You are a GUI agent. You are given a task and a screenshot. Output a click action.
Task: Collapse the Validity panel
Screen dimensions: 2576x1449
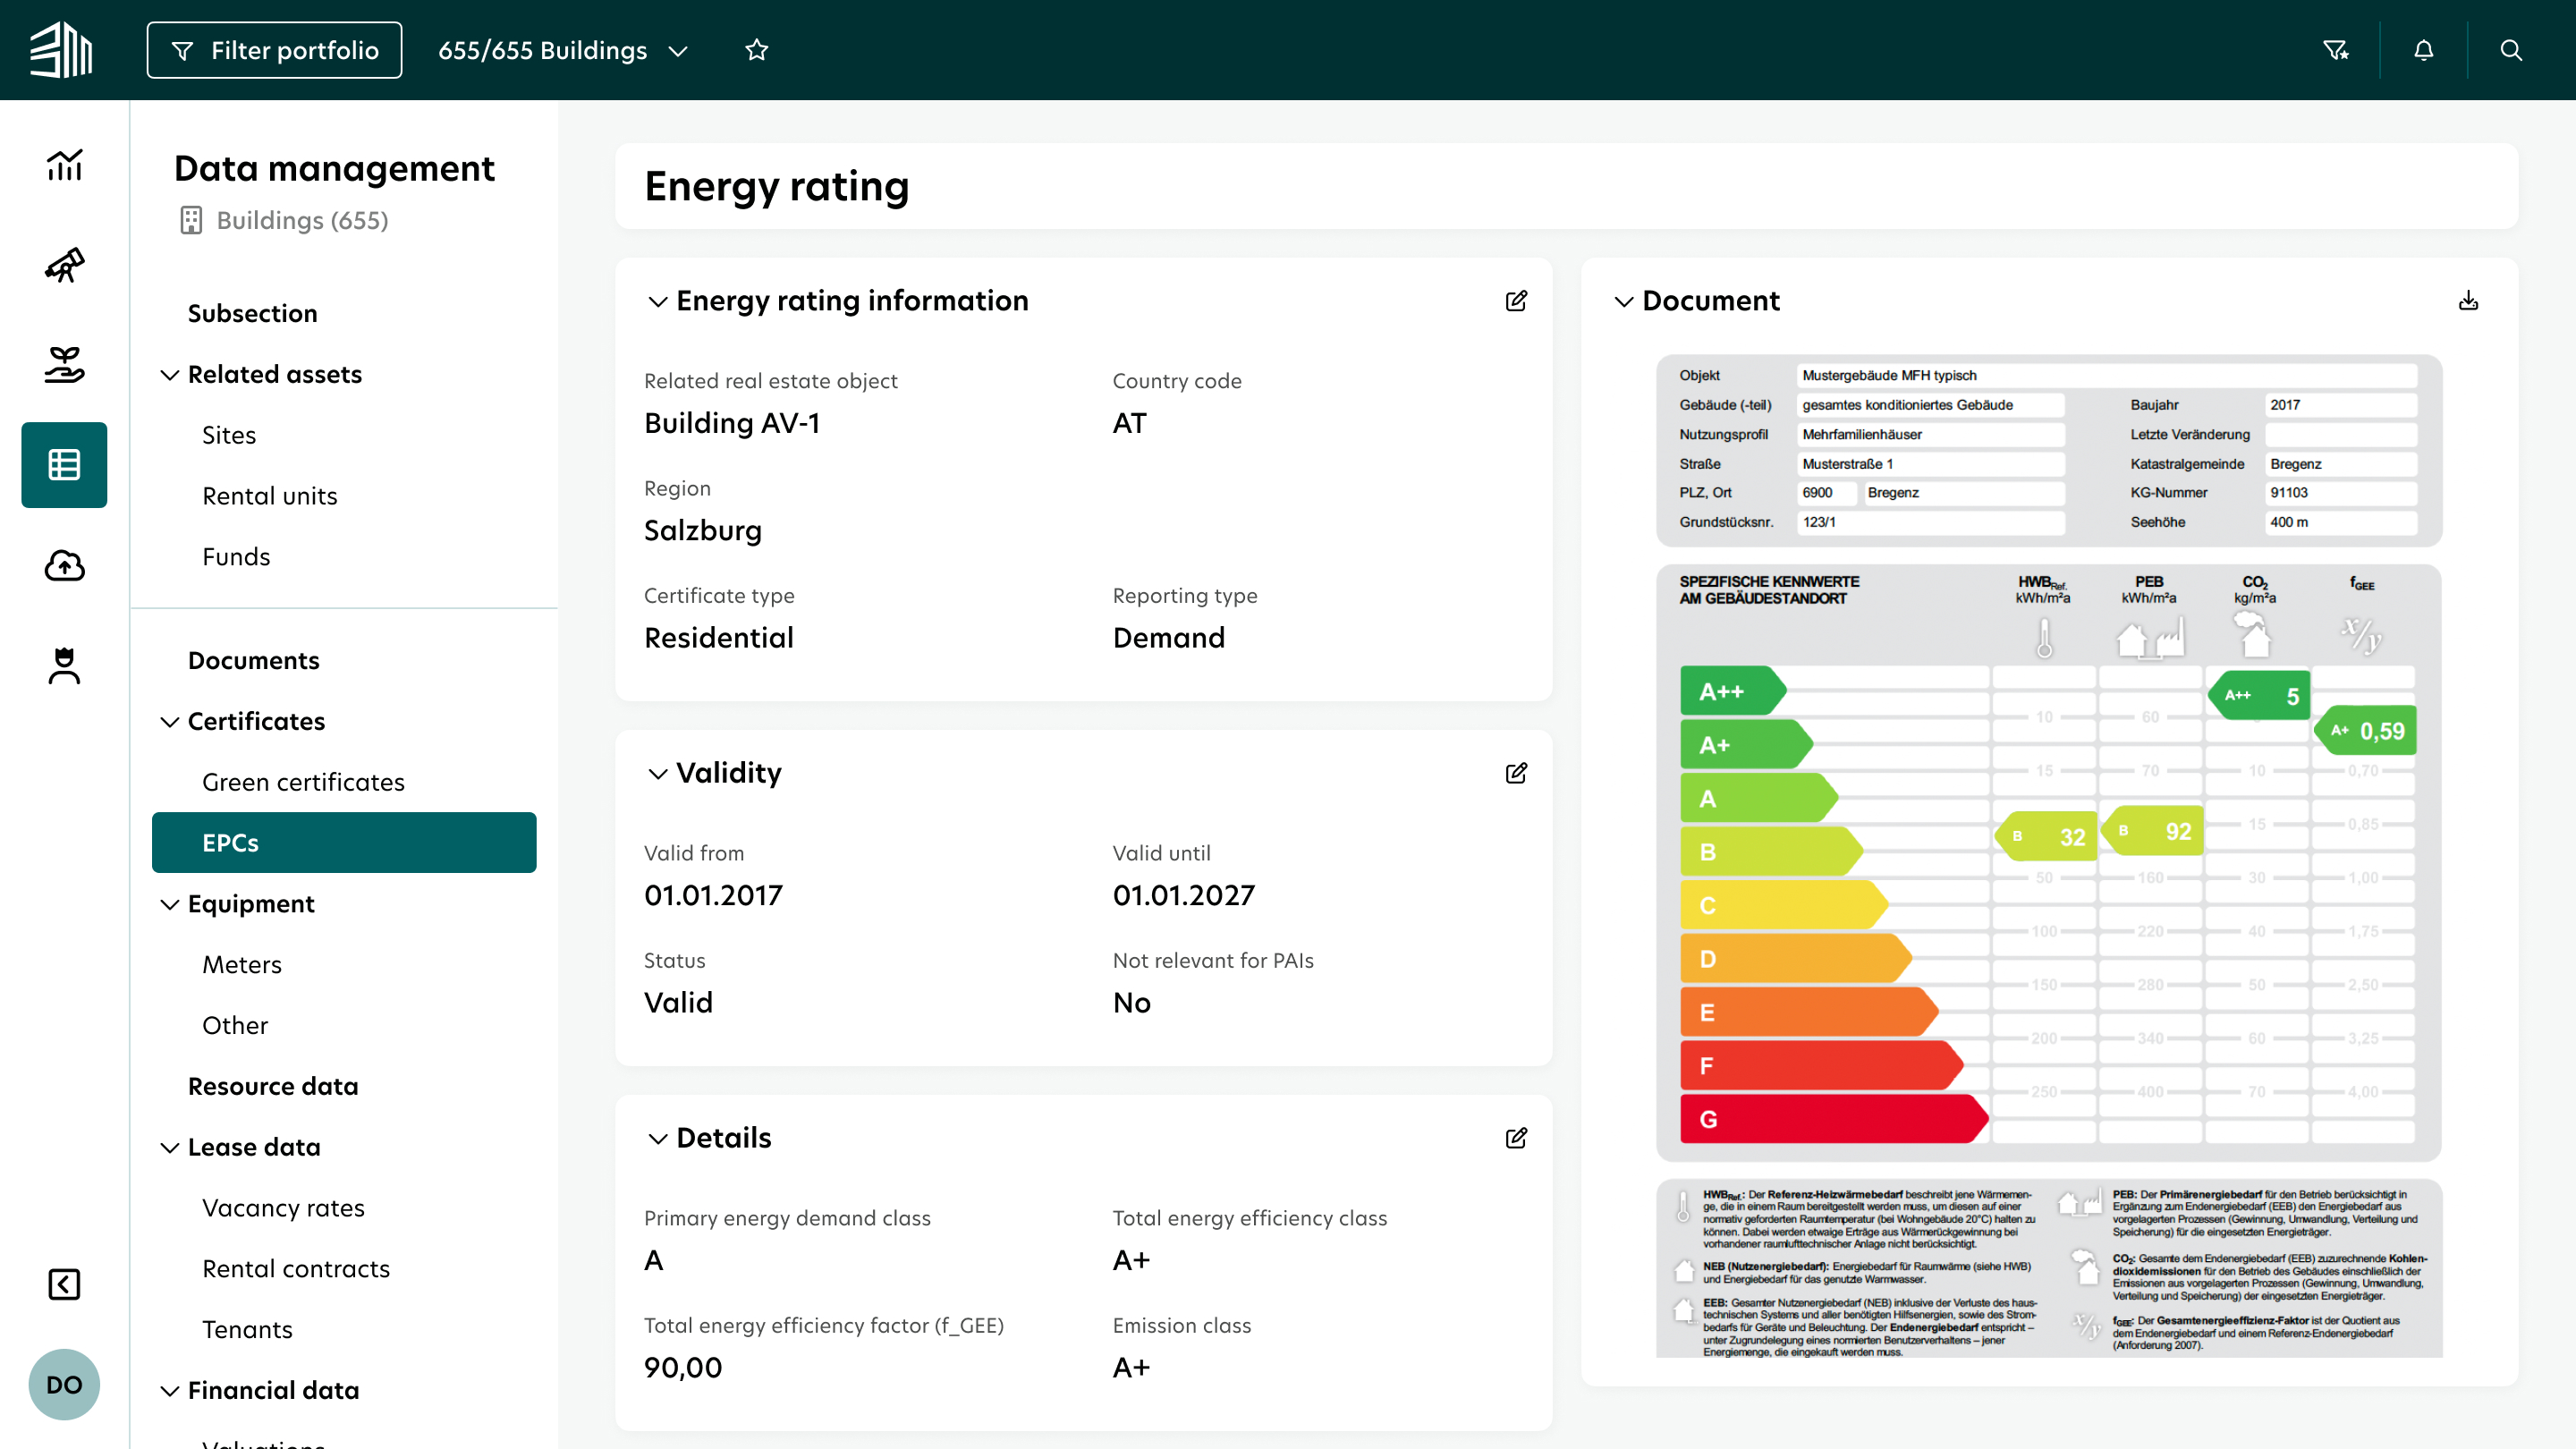657,773
